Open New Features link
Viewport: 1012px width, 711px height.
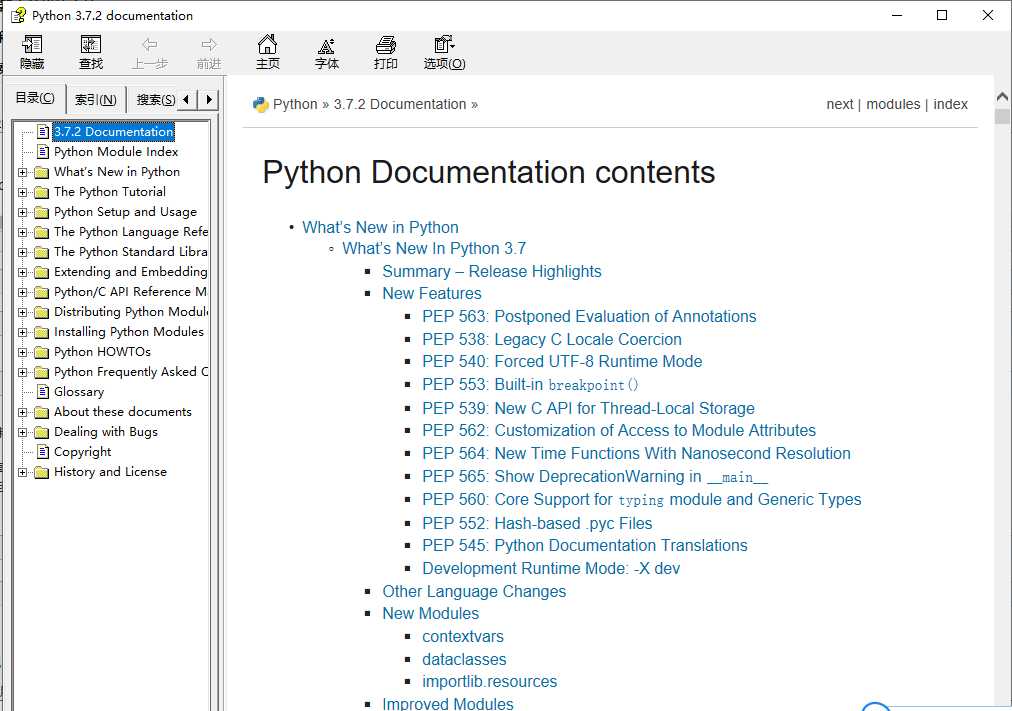[432, 294]
